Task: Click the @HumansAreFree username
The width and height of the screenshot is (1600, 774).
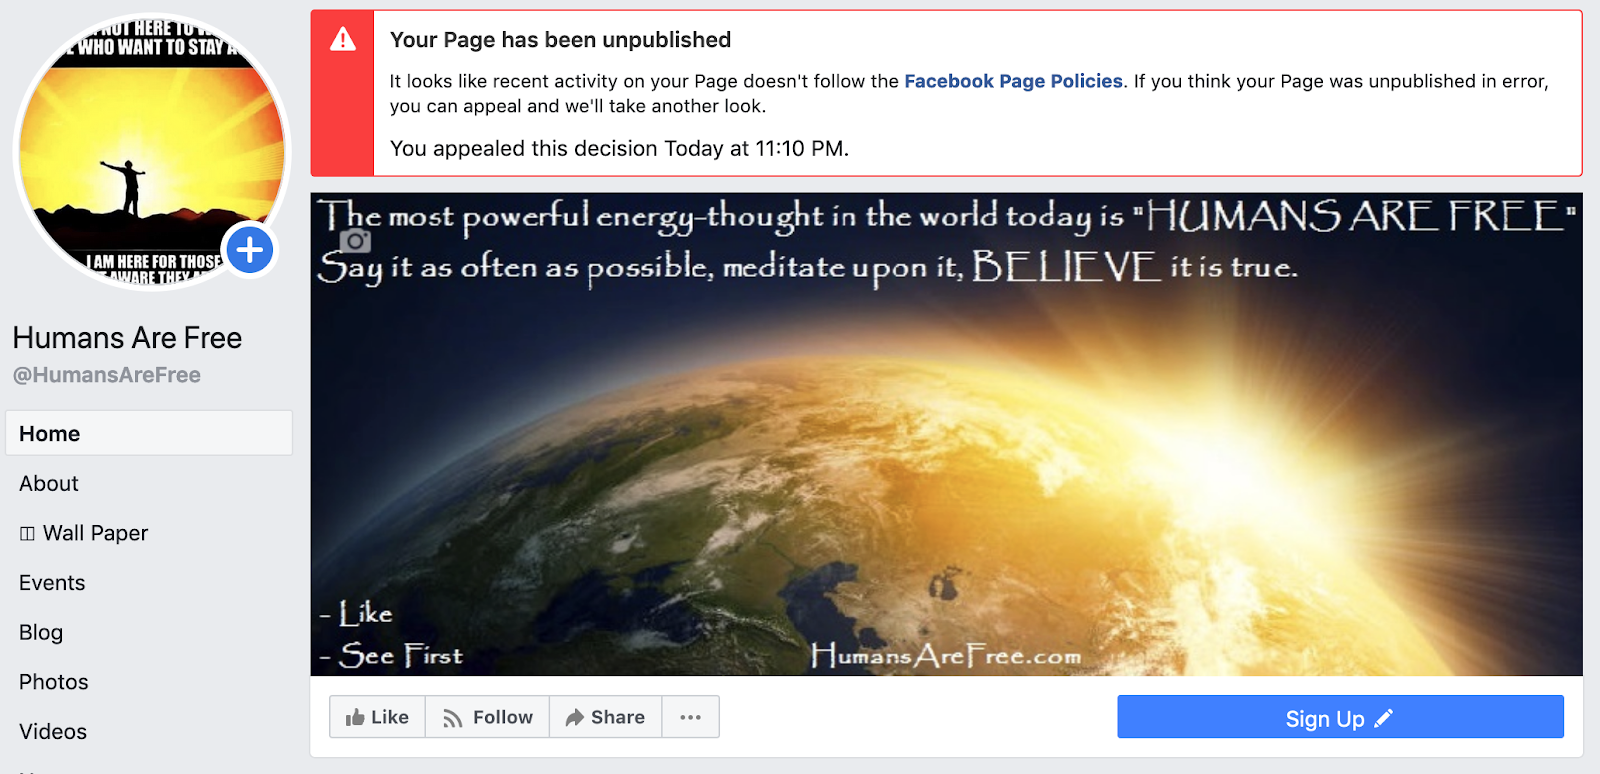Action: tap(107, 375)
